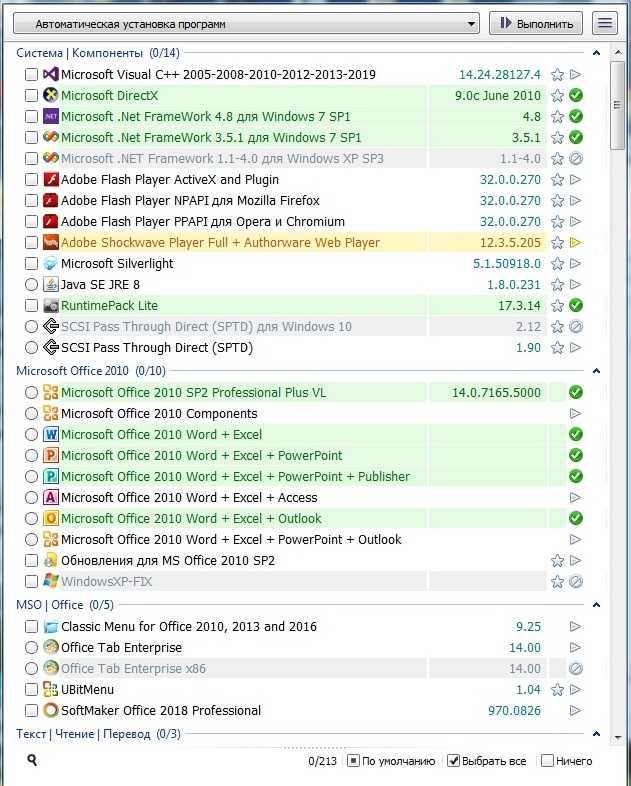This screenshot has width=631, height=786.
Task: Click the scrollbar down arrow
Action: tap(617, 737)
